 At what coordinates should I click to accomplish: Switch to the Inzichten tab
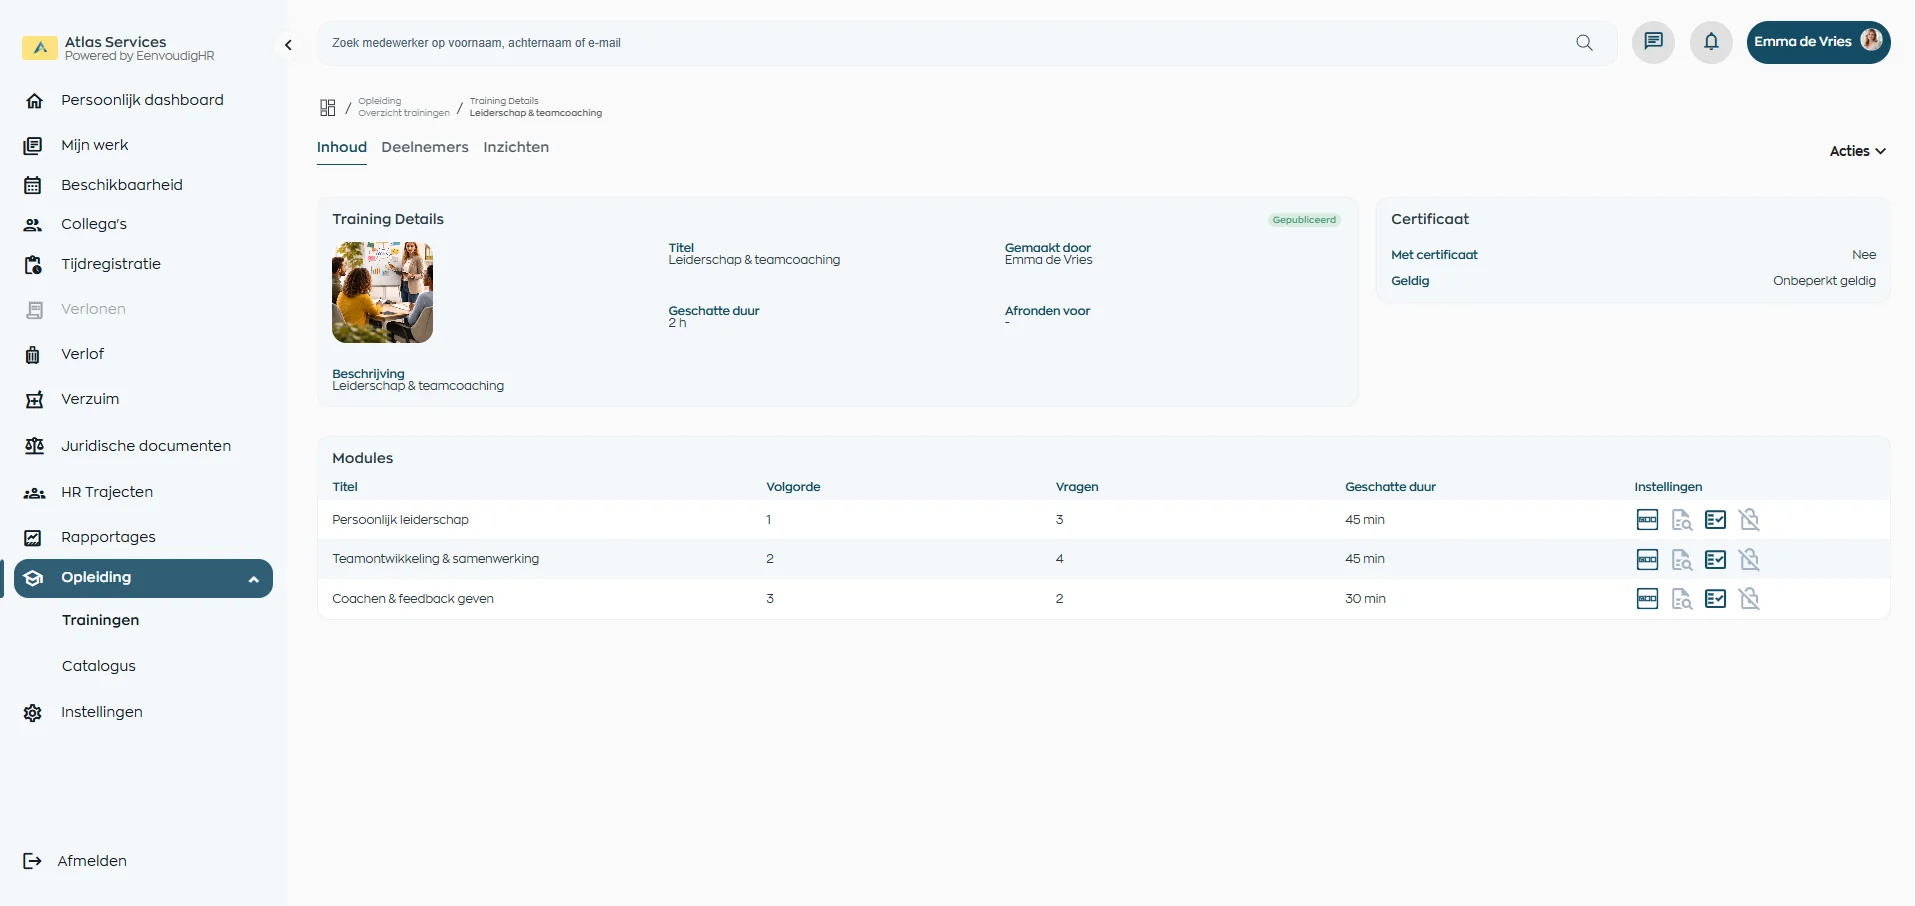[515, 147]
